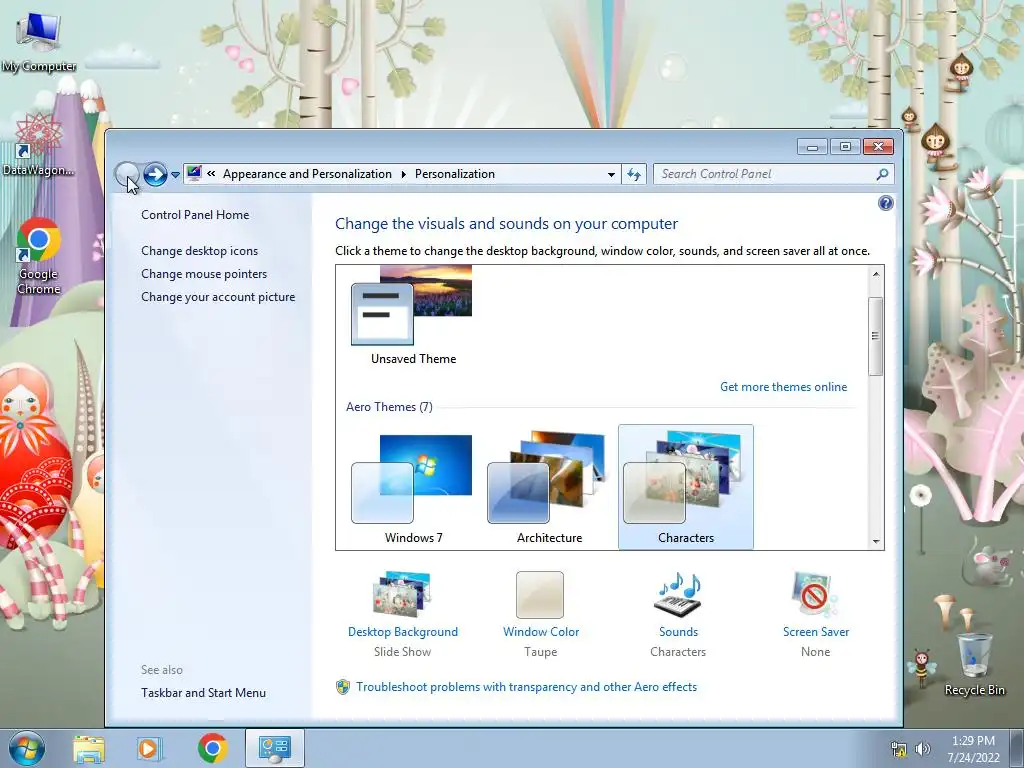Select the Architecture theme
The width and height of the screenshot is (1024, 768).
click(x=549, y=487)
